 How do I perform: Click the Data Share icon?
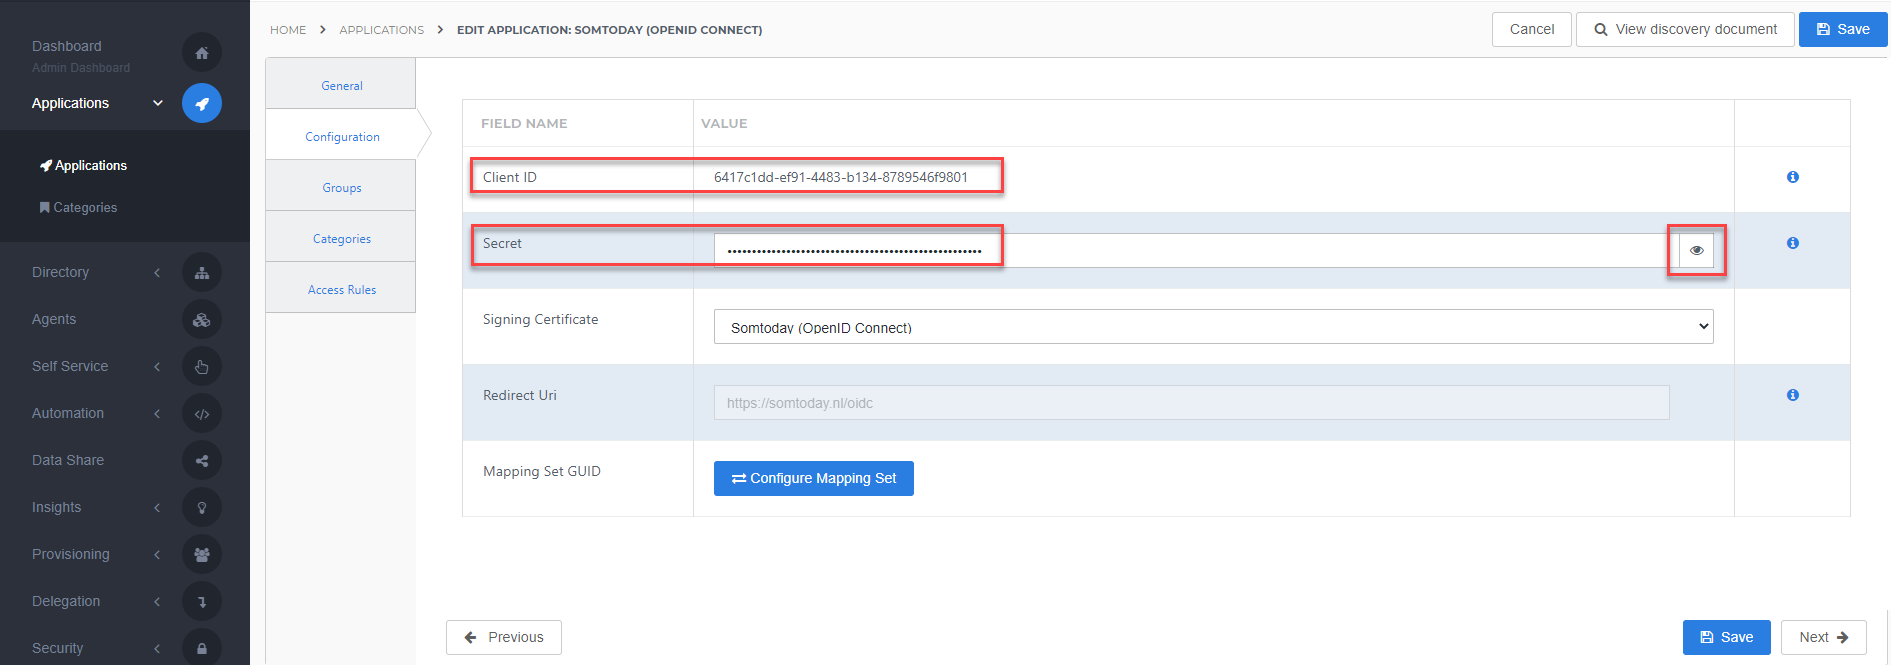click(x=202, y=461)
